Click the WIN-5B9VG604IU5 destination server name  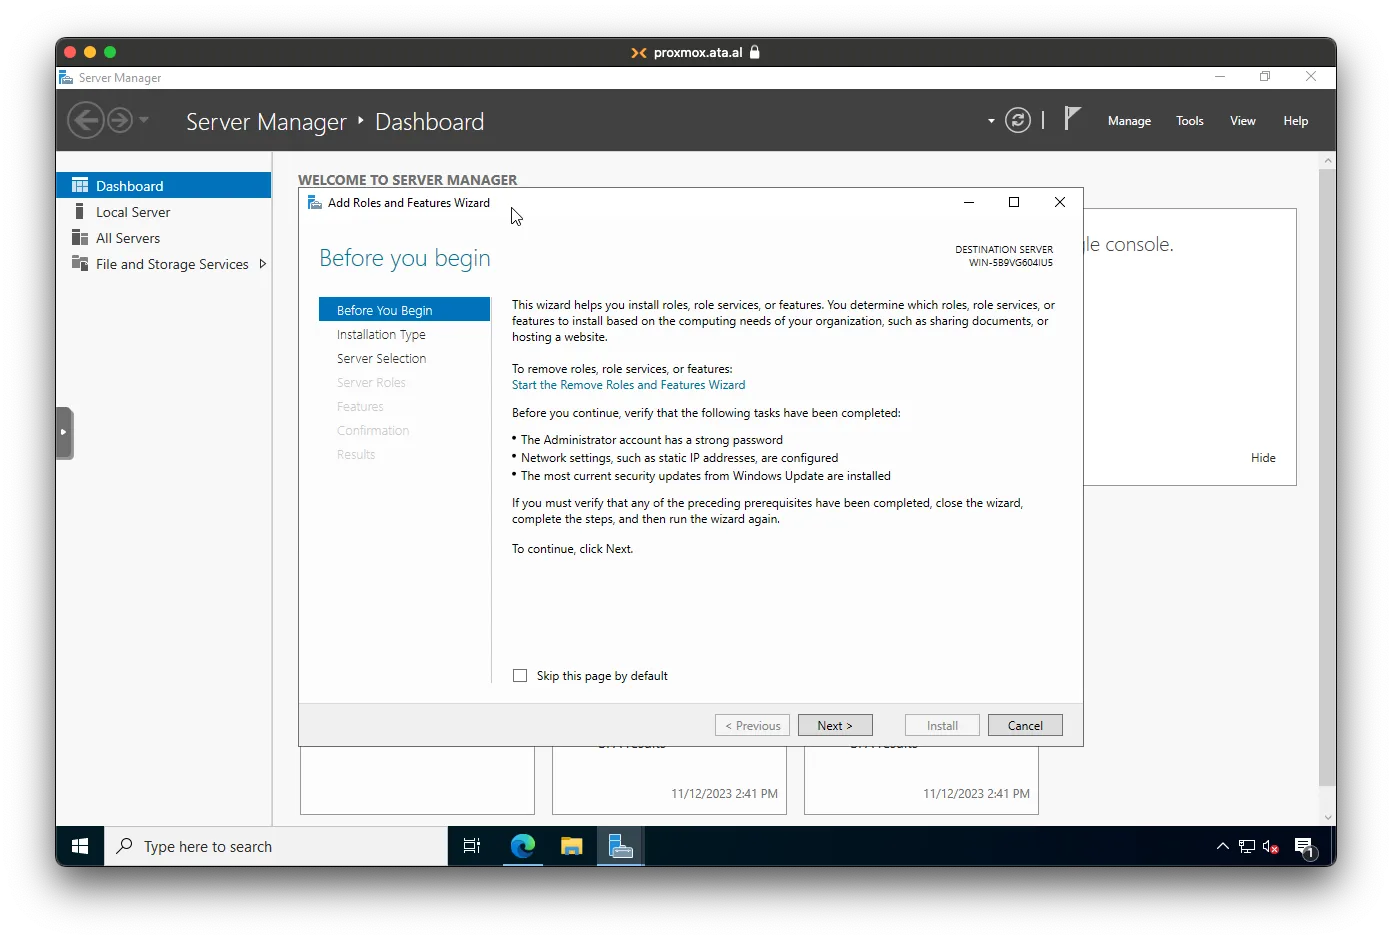pos(1010,263)
